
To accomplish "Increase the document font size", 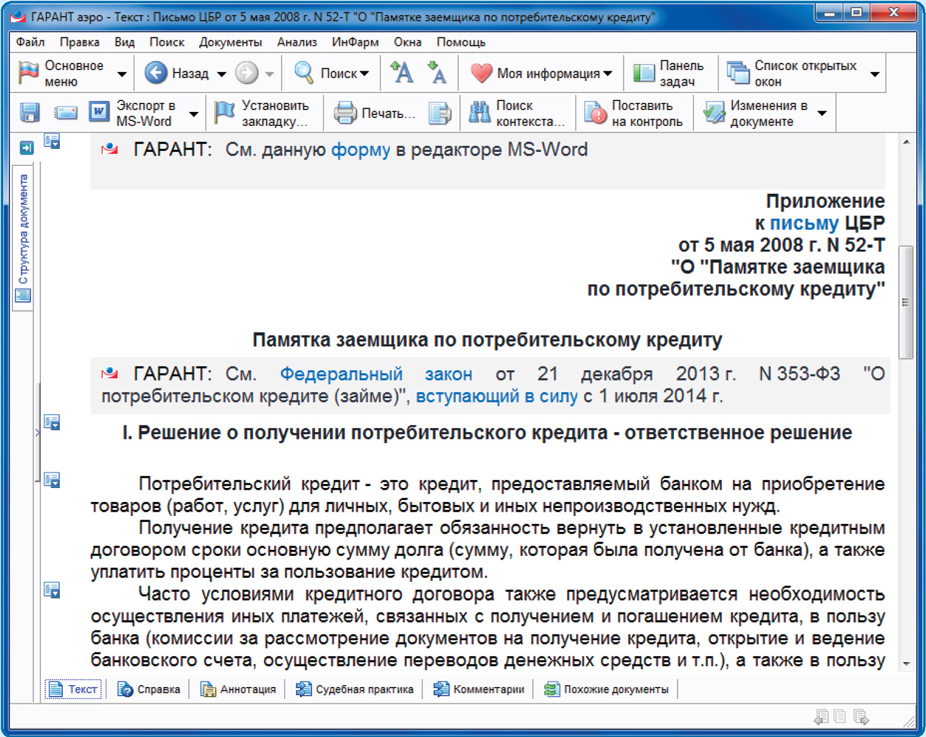I will 401,73.
